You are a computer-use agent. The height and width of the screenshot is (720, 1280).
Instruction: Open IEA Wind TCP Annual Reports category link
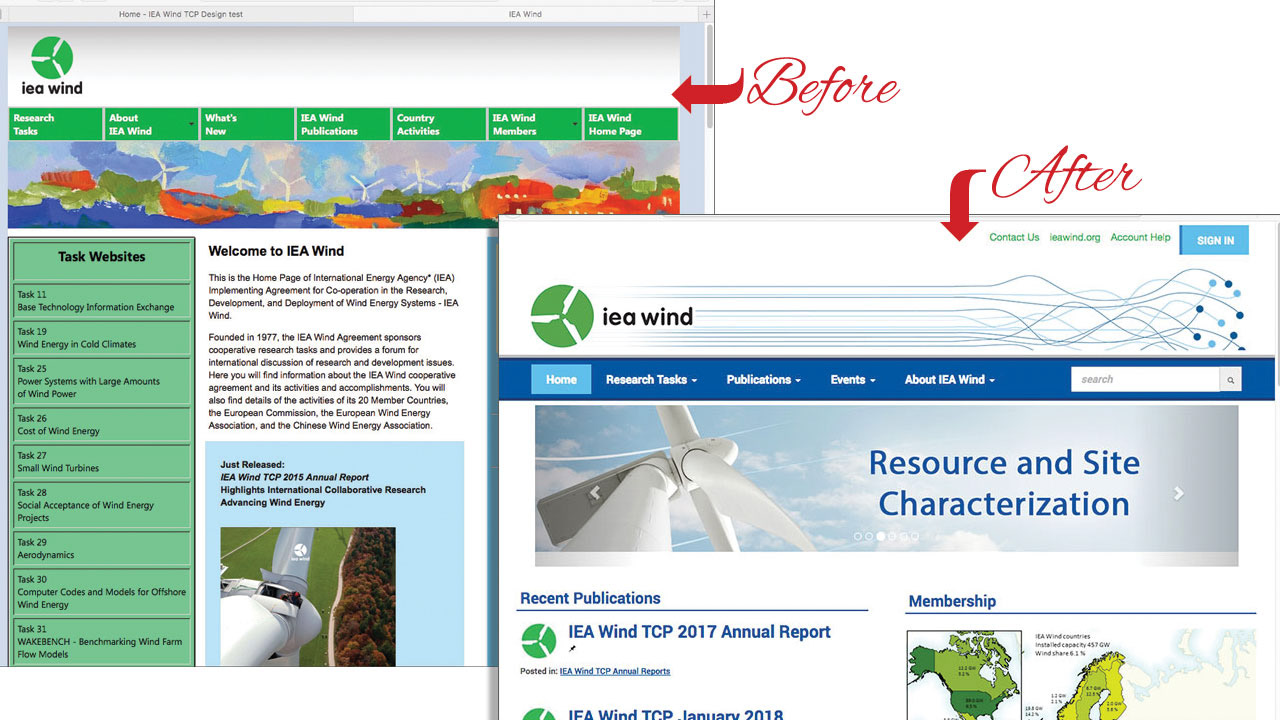(615, 671)
